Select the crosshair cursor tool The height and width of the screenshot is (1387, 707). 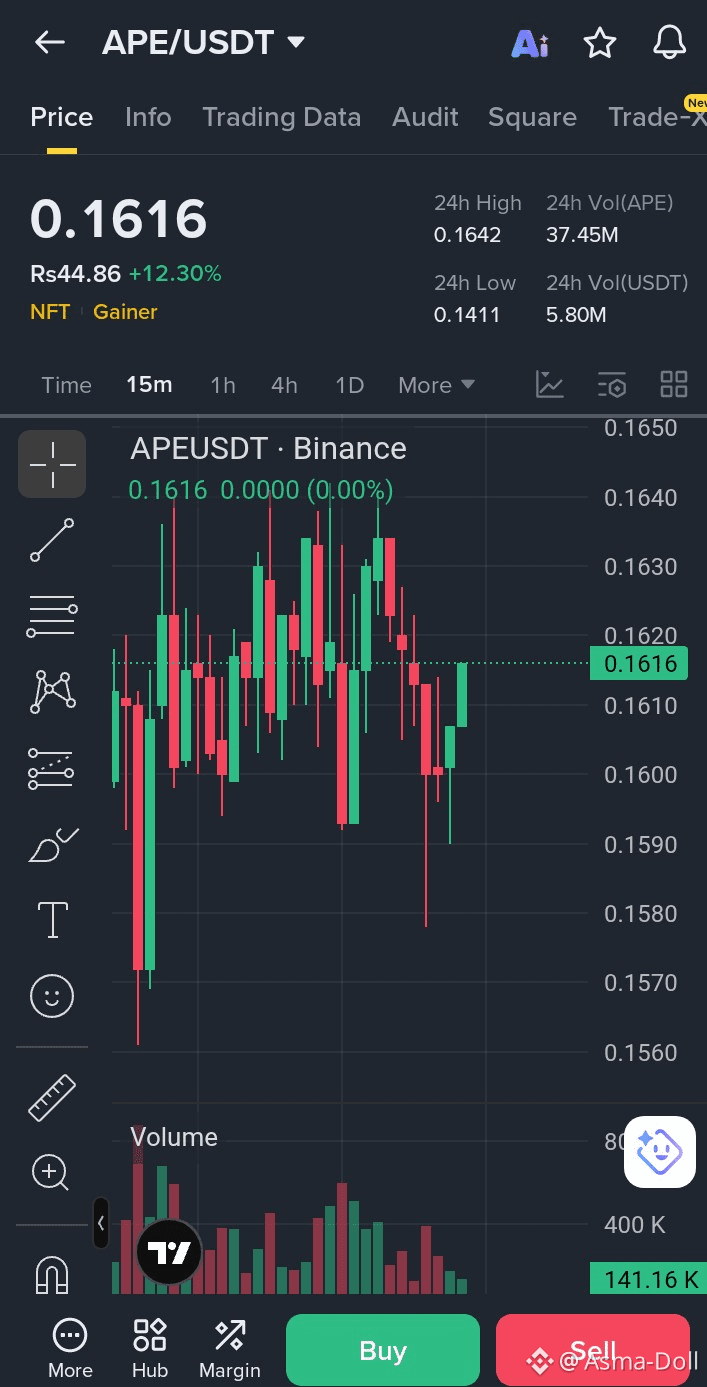52,464
